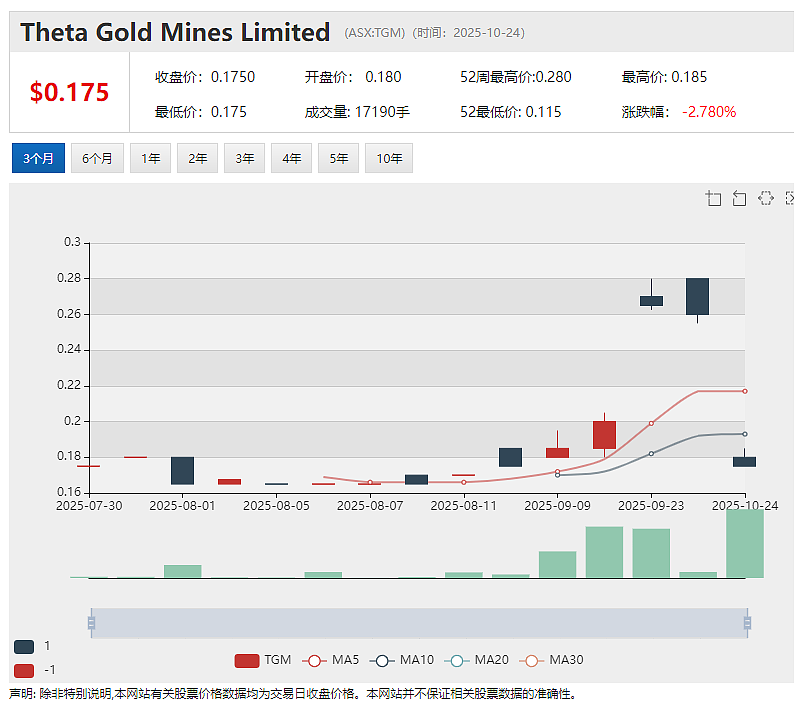Switch to the 6个月 range
805x708 pixels.
pos(97,158)
